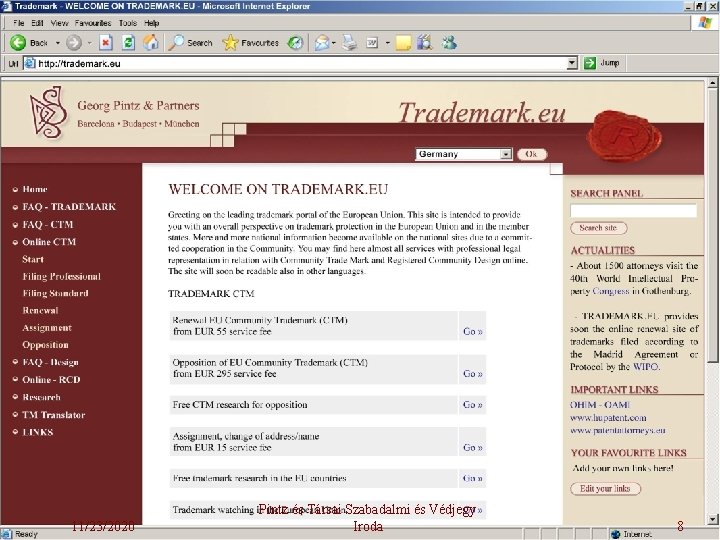Viewport: 720px width, 540px height.
Task: Click the Print icon
Action: point(350,43)
